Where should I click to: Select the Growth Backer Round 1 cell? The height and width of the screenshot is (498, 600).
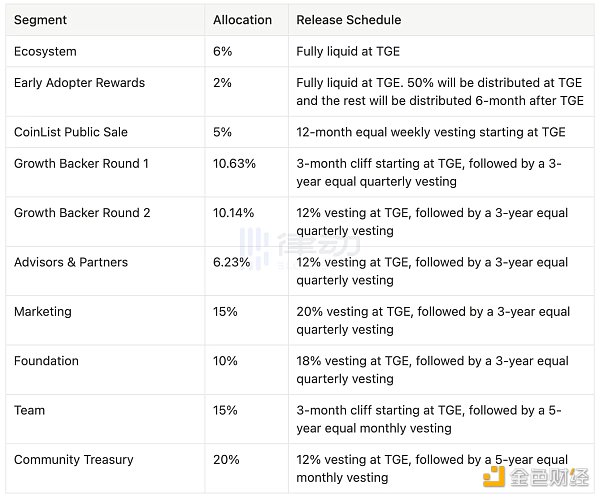click(81, 163)
